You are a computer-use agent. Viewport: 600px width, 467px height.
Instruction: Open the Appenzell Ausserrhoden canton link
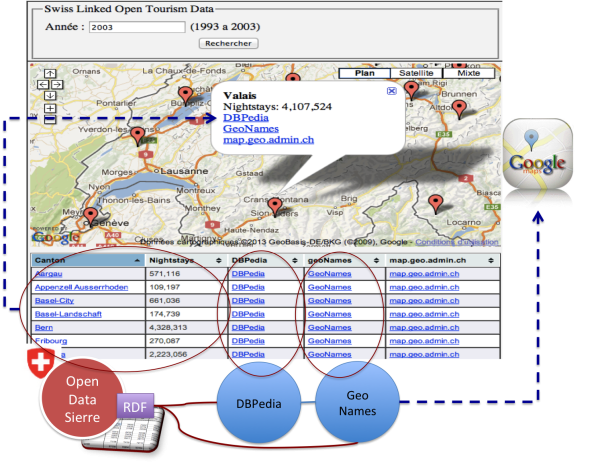click(x=82, y=287)
